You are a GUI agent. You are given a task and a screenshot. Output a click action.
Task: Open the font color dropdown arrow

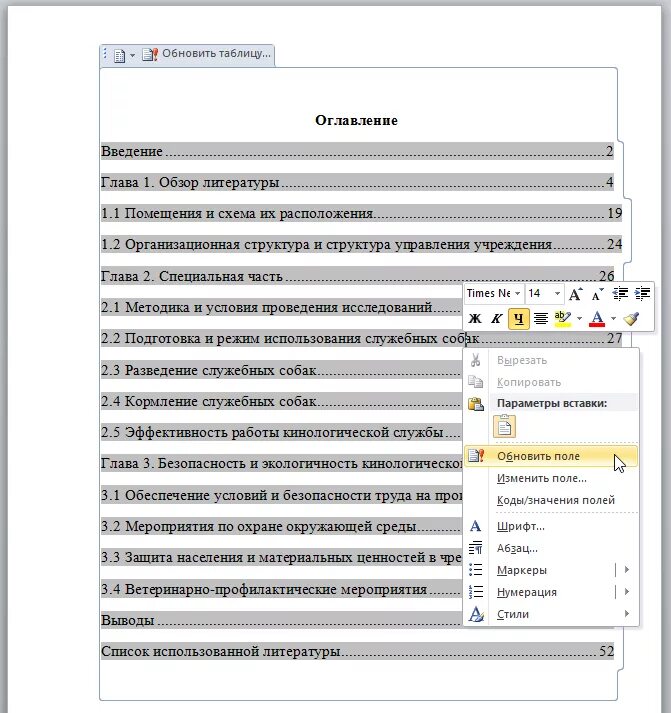pos(613,319)
